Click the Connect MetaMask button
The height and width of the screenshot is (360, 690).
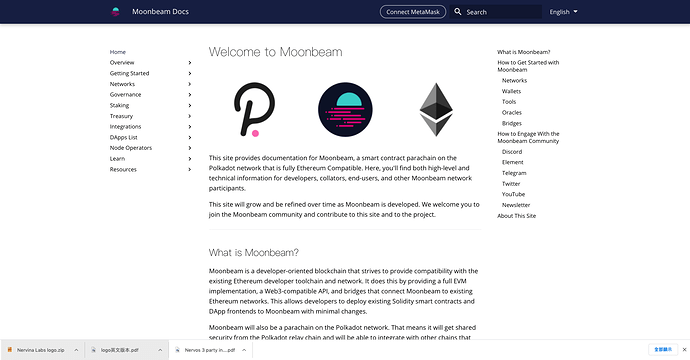click(x=413, y=12)
